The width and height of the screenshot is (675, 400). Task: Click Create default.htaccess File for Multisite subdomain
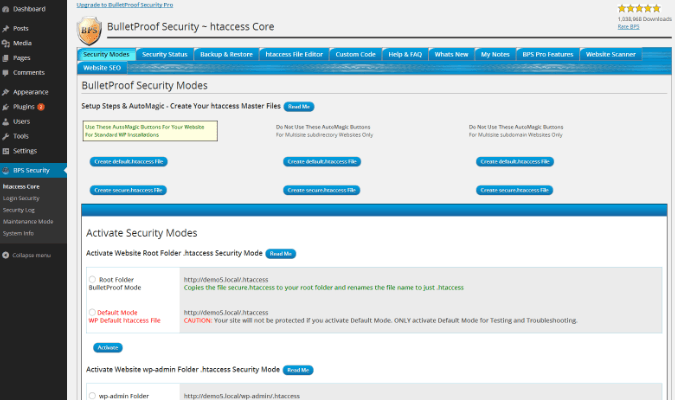point(515,161)
